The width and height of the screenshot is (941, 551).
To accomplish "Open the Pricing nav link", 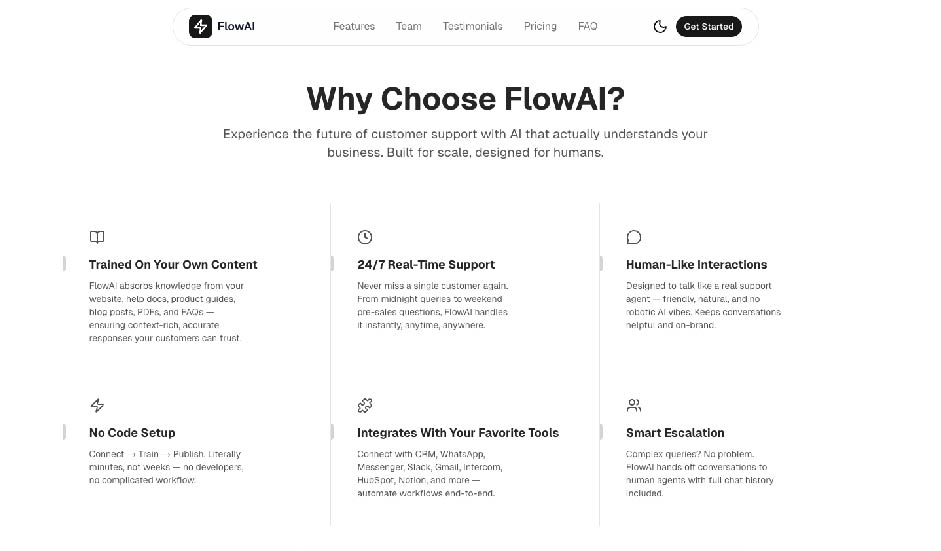I will point(540,27).
